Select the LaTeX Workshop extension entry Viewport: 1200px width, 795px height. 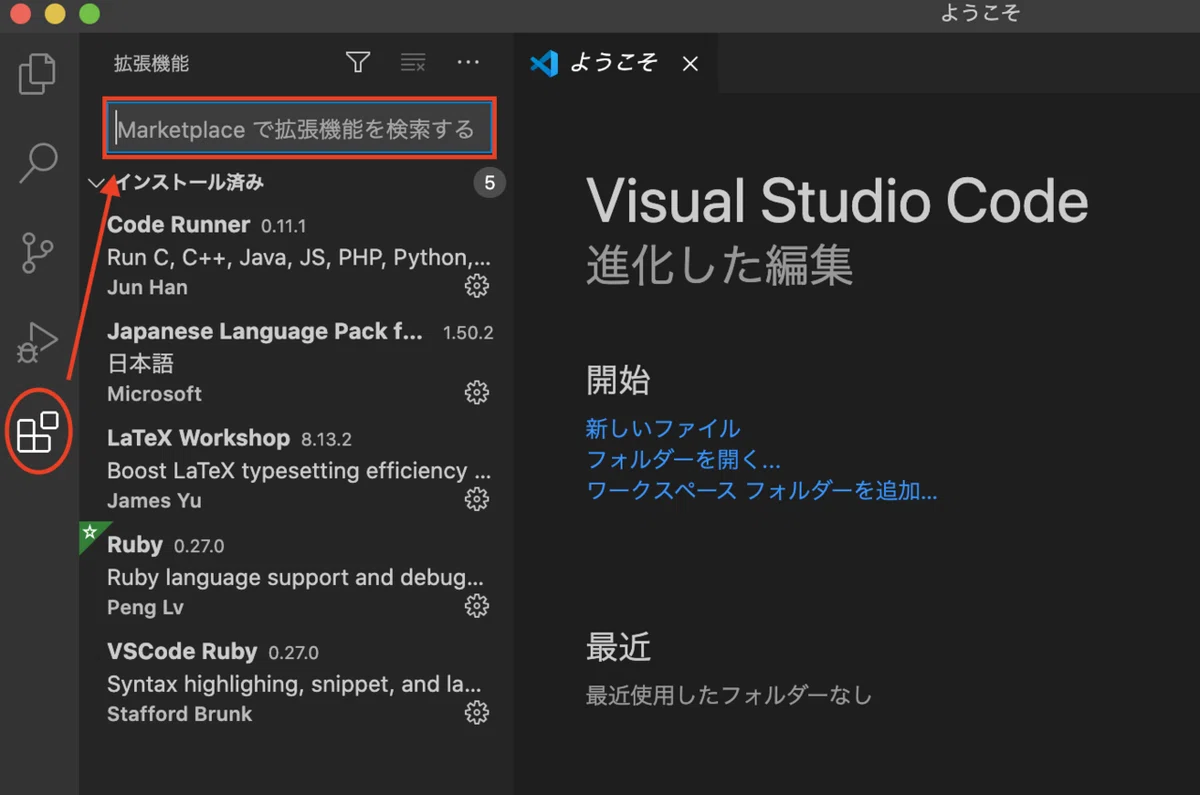[x=297, y=469]
